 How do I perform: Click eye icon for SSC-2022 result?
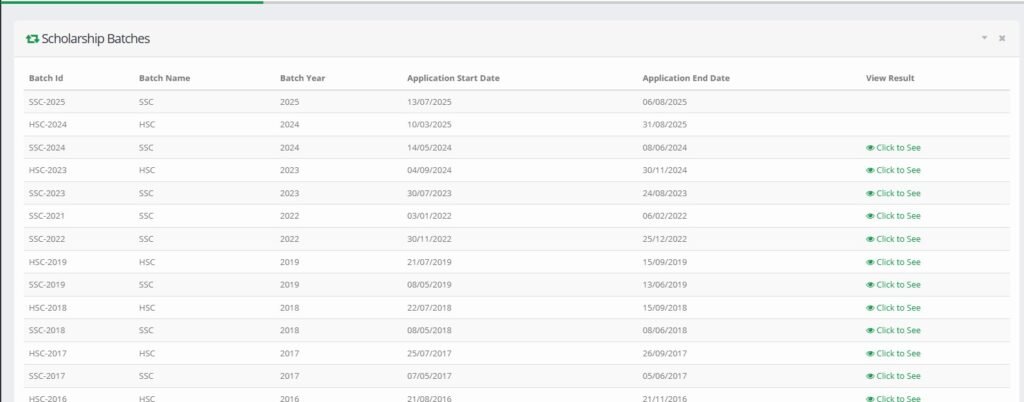click(x=870, y=239)
